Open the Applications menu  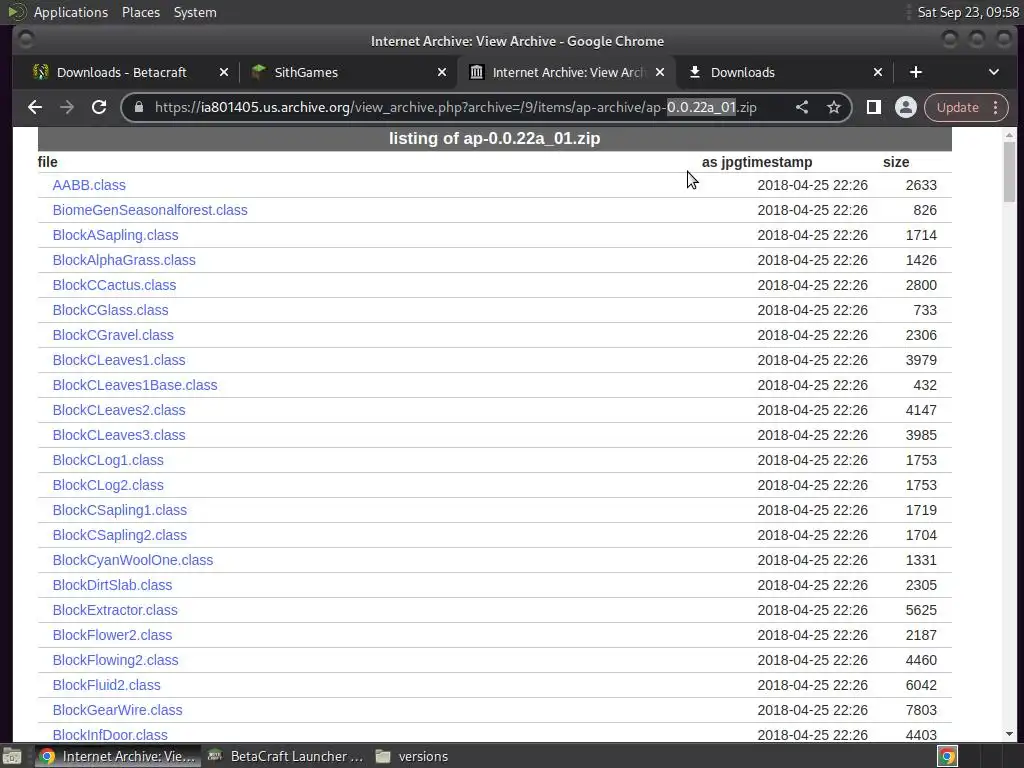pyautogui.click(x=71, y=12)
